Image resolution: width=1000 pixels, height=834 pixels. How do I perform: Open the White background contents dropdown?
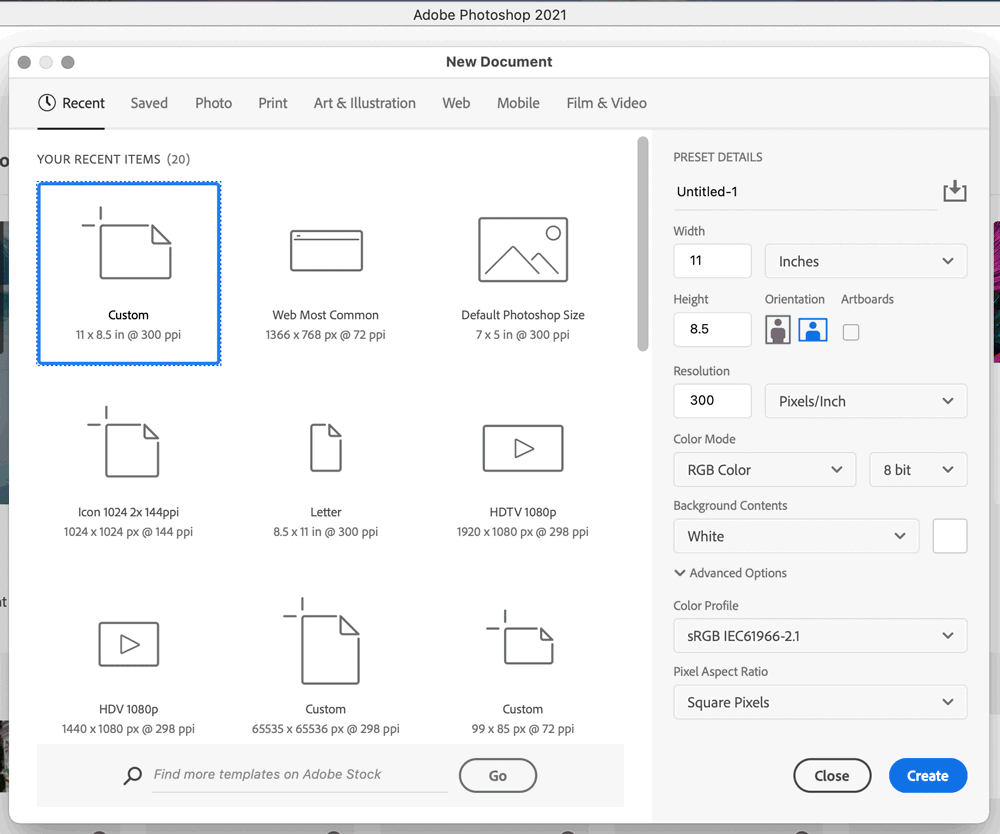[x=796, y=536]
